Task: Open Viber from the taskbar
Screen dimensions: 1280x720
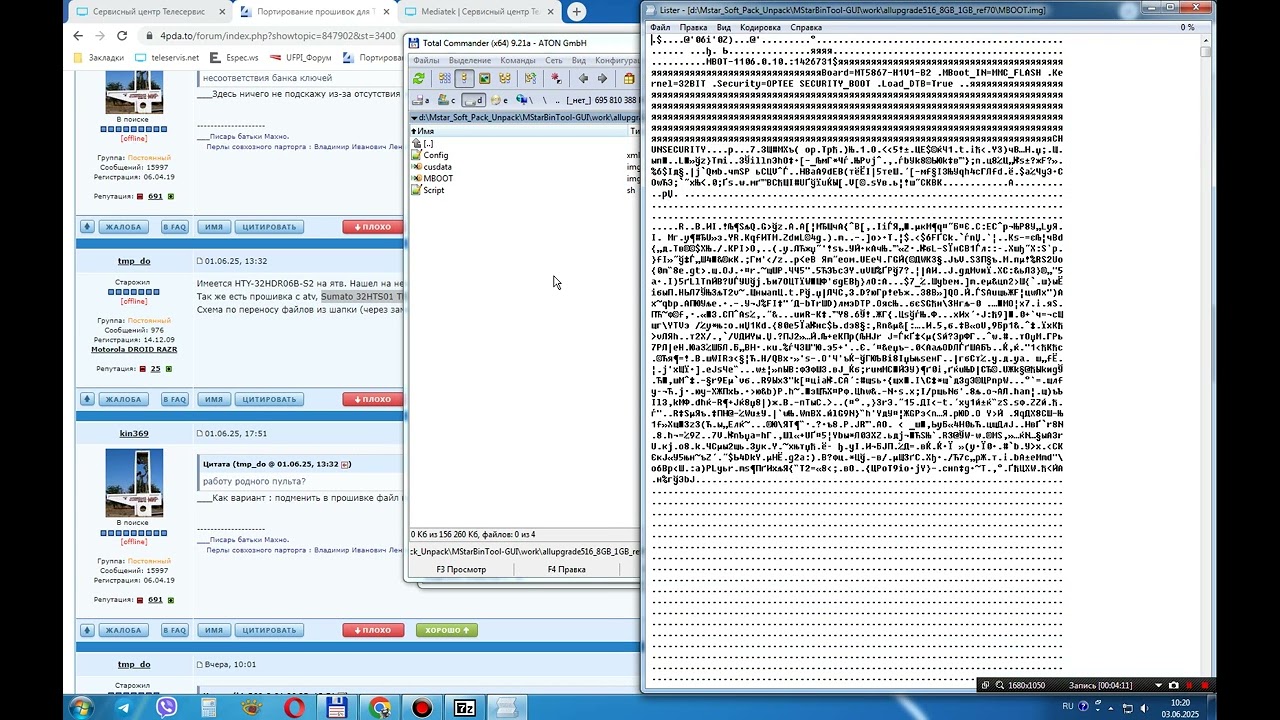Action: [x=167, y=708]
